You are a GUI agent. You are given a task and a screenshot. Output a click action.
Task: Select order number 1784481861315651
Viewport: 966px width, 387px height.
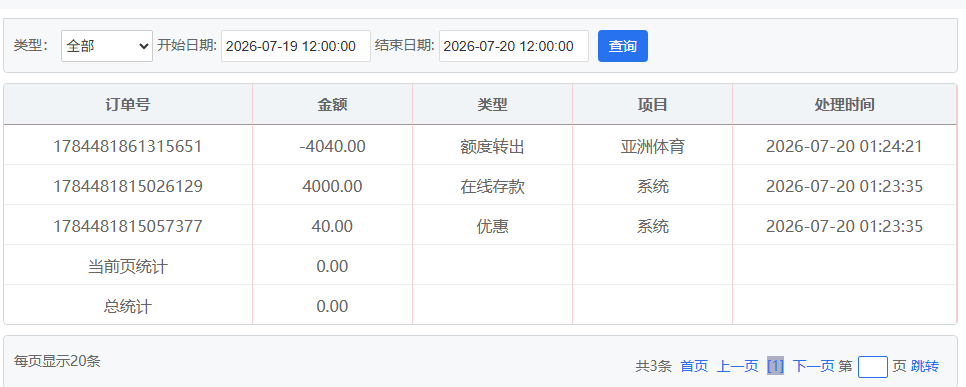coord(128,146)
